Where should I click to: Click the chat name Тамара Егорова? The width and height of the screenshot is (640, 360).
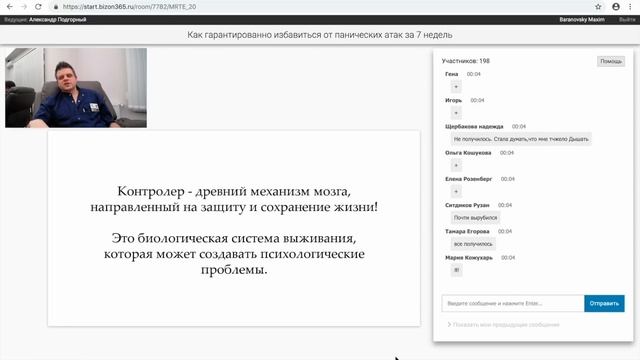(467, 231)
